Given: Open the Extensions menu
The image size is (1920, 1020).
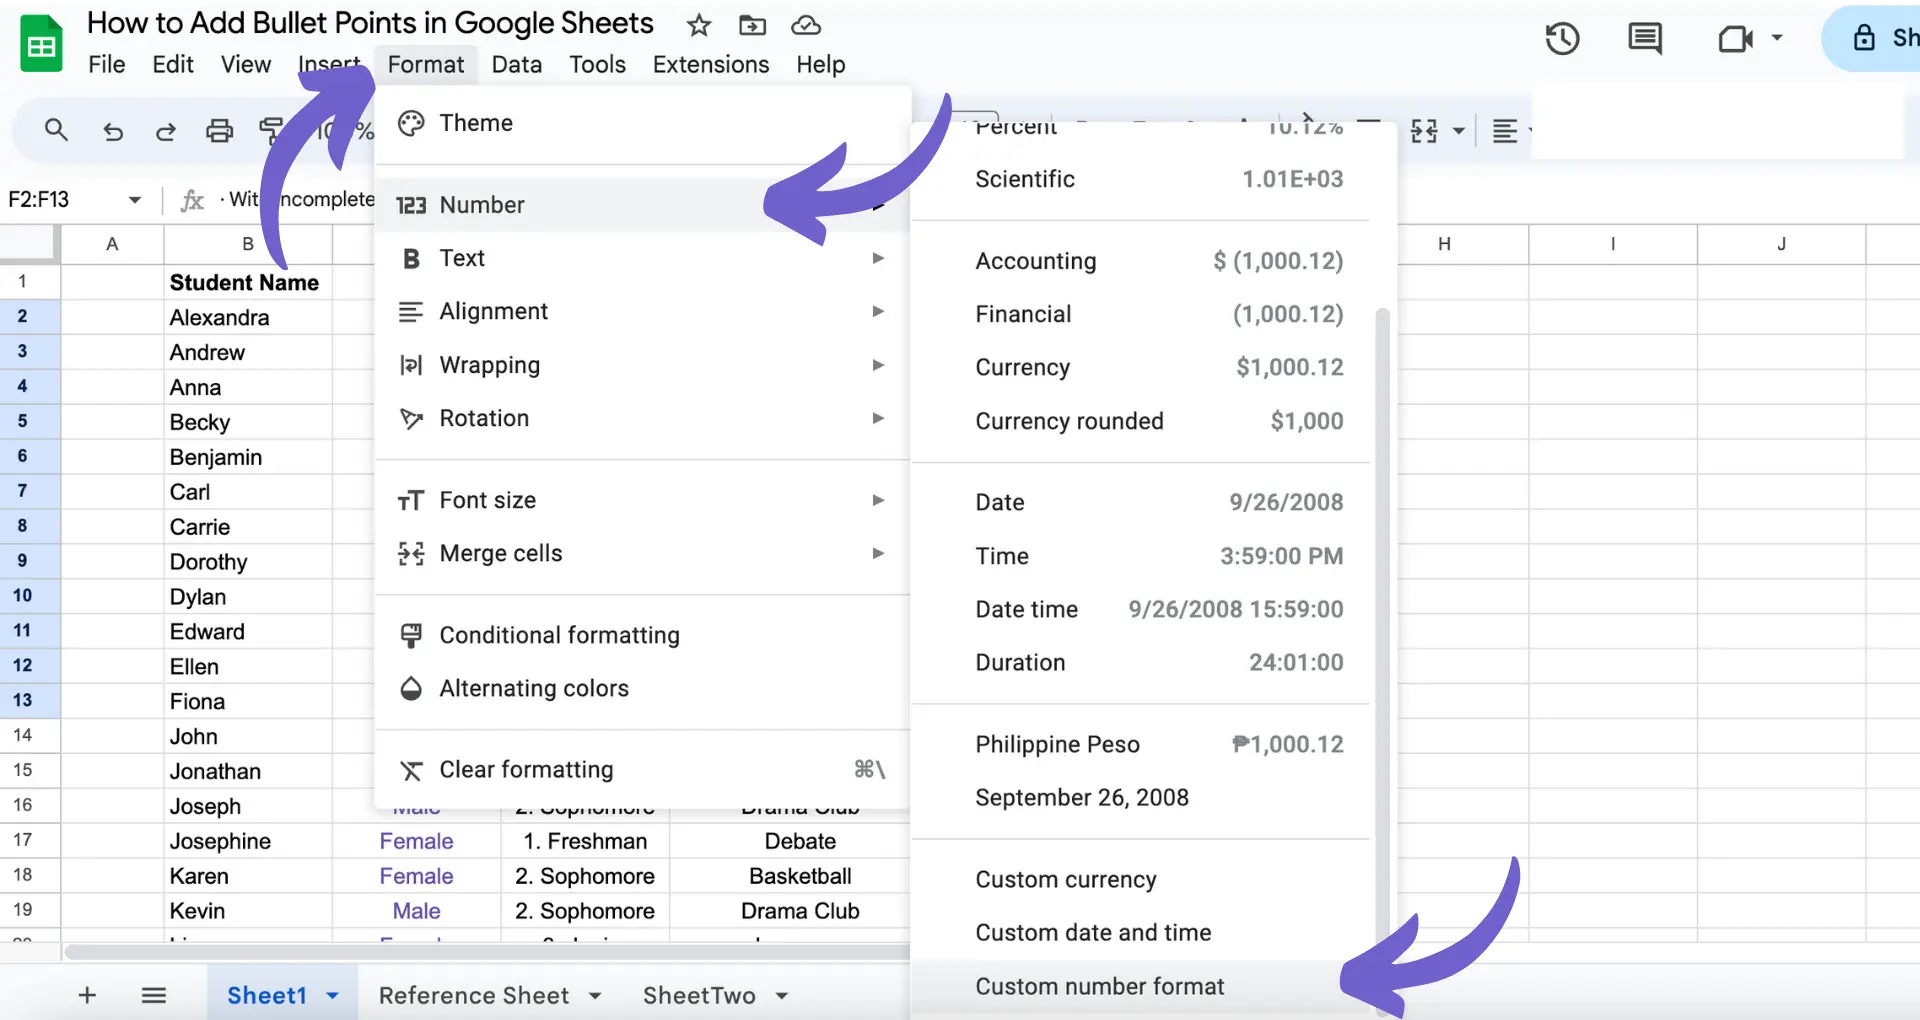Looking at the screenshot, I should (711, 65).
